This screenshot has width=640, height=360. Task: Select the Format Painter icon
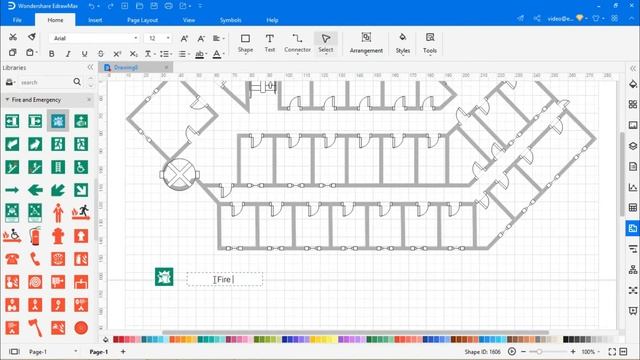click(31, 37)
